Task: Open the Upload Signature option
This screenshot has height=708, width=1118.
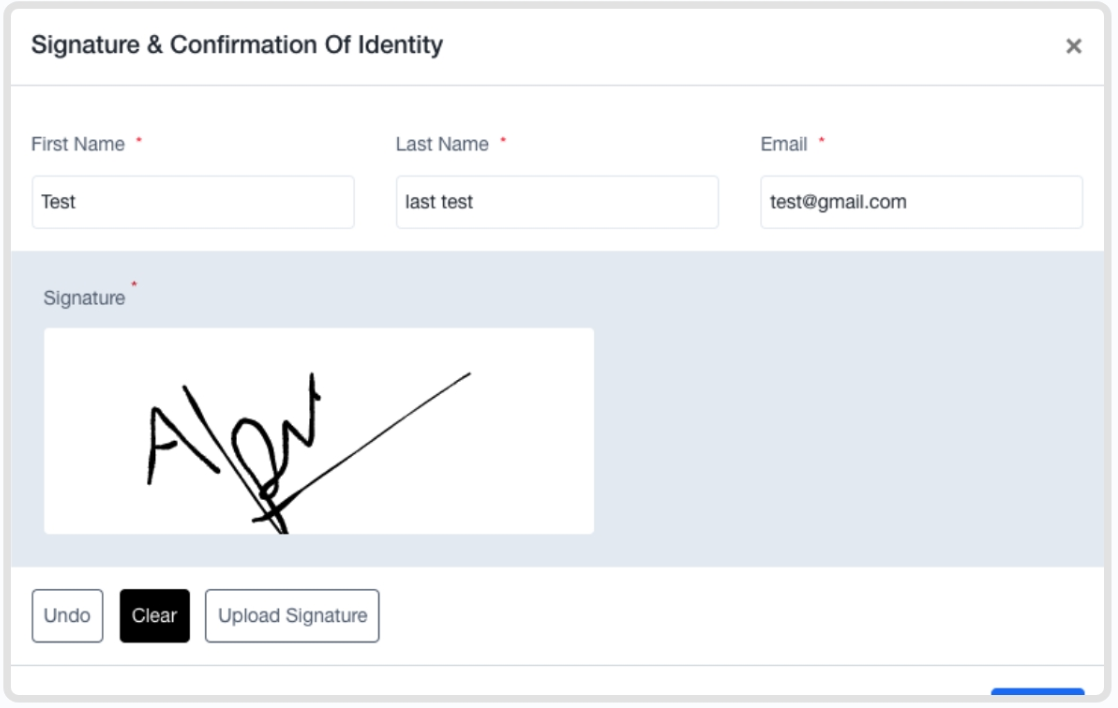Action: tap(292, 615)
